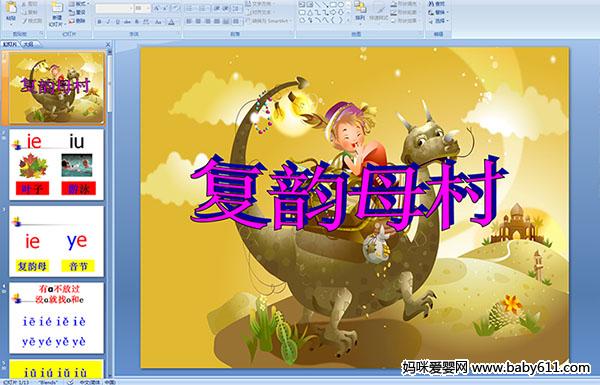
Task: Click the font color icon with letter A
Action: point(172,22)
